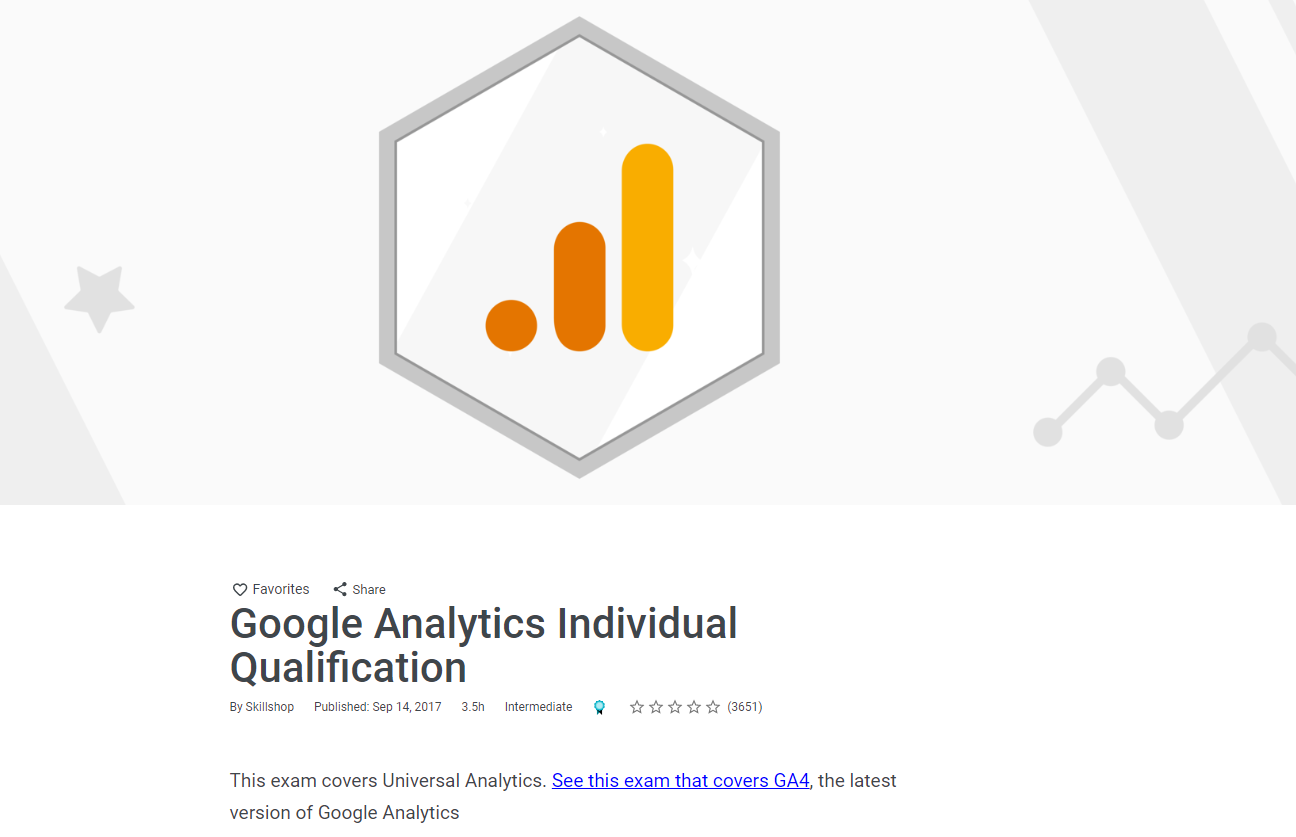
Task: Click the blue certification ribbon badge
Action: coord(599,707)
